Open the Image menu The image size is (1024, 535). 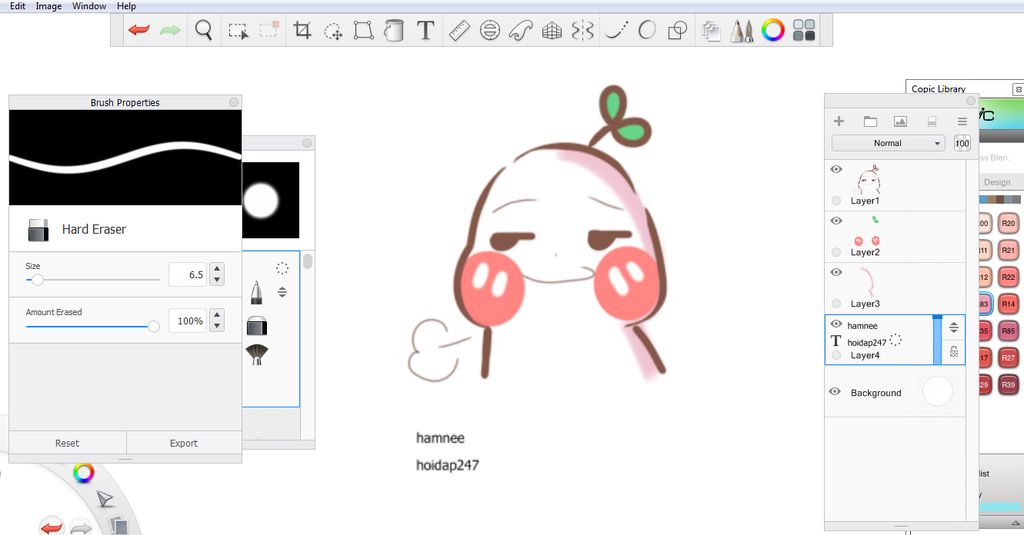point(48,6)
